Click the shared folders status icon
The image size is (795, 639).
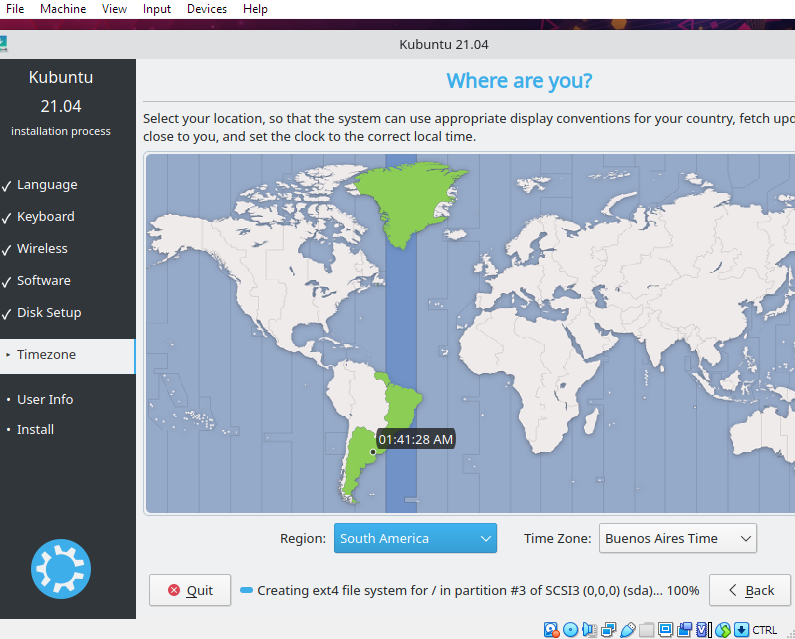click(646, 630)
